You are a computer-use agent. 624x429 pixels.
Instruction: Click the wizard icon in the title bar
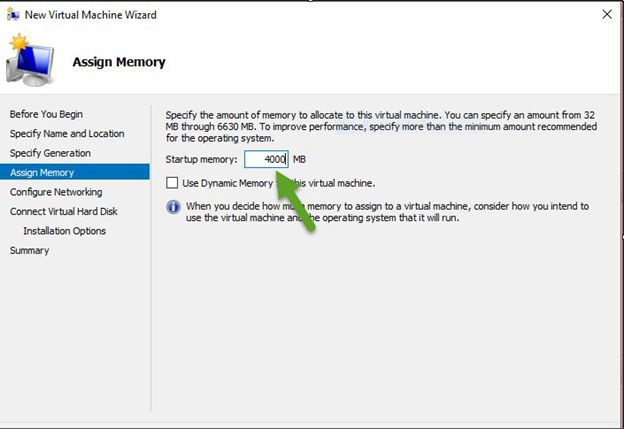[x=14, y=15]
